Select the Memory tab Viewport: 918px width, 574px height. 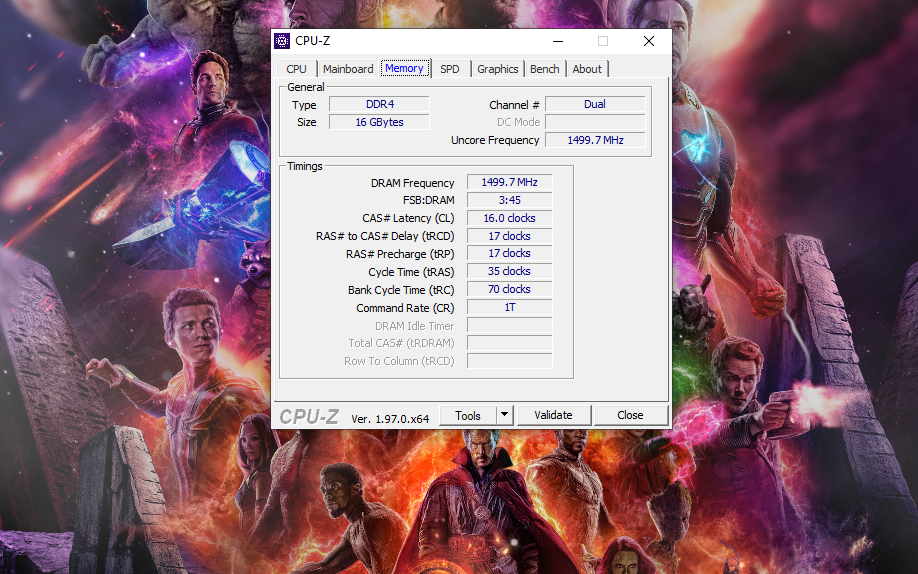point(405,68)
